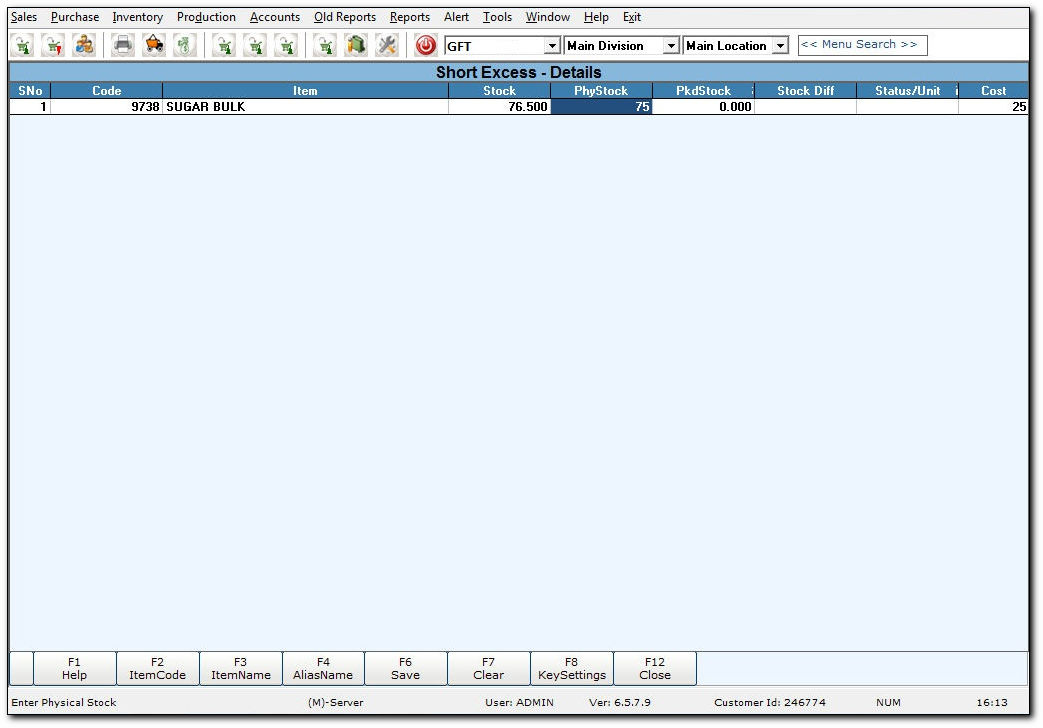This screenshot has height=728, width=1043.
Task: Open the Help menu in menu bar
Action: pos(596,17)
